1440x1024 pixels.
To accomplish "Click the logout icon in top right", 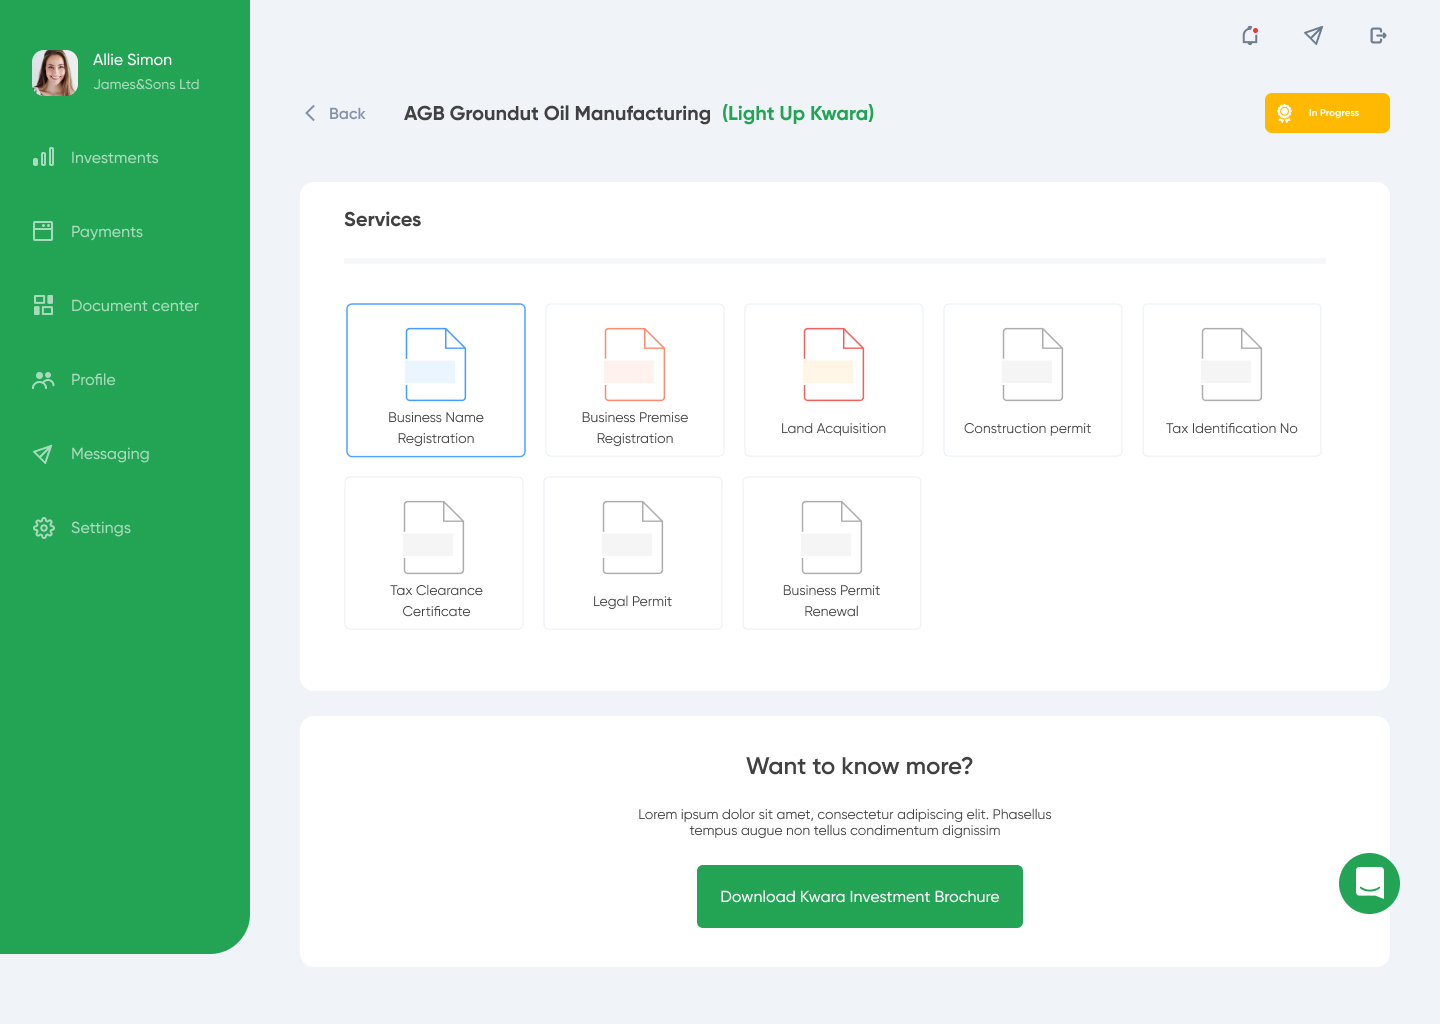I will pos(1378,36).
